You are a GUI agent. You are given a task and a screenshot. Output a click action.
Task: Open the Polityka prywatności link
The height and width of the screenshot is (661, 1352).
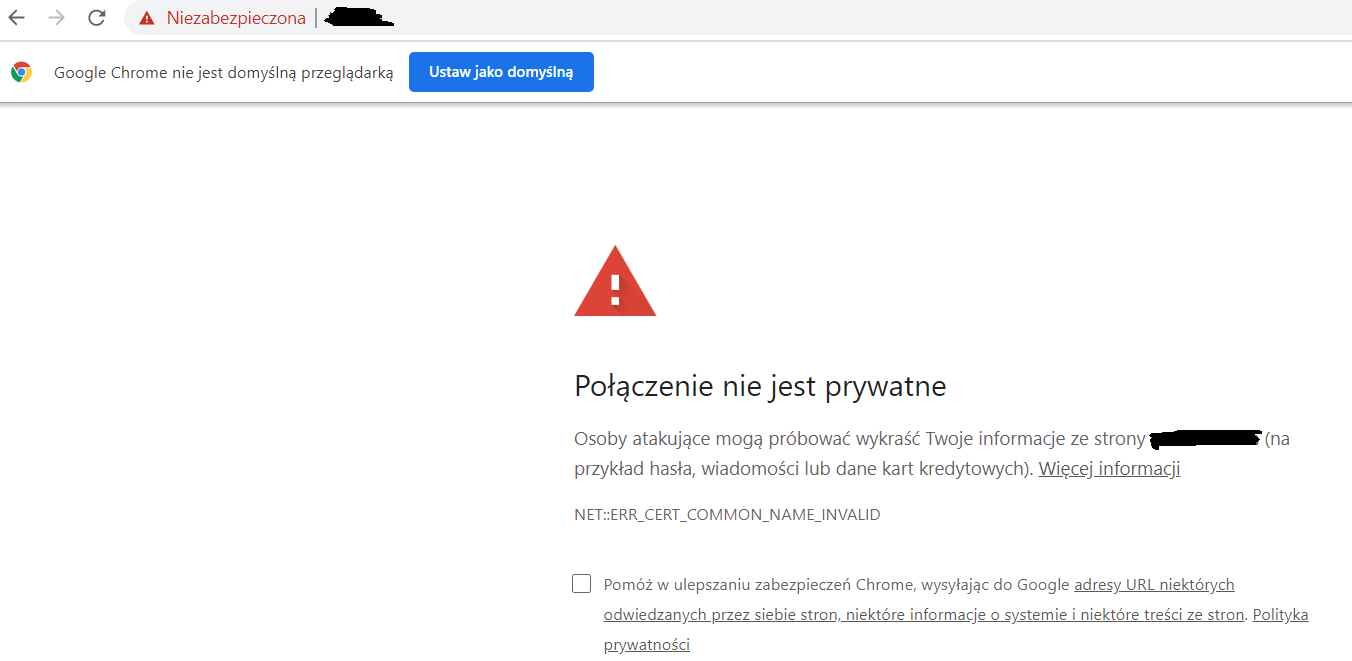(956, 629)
